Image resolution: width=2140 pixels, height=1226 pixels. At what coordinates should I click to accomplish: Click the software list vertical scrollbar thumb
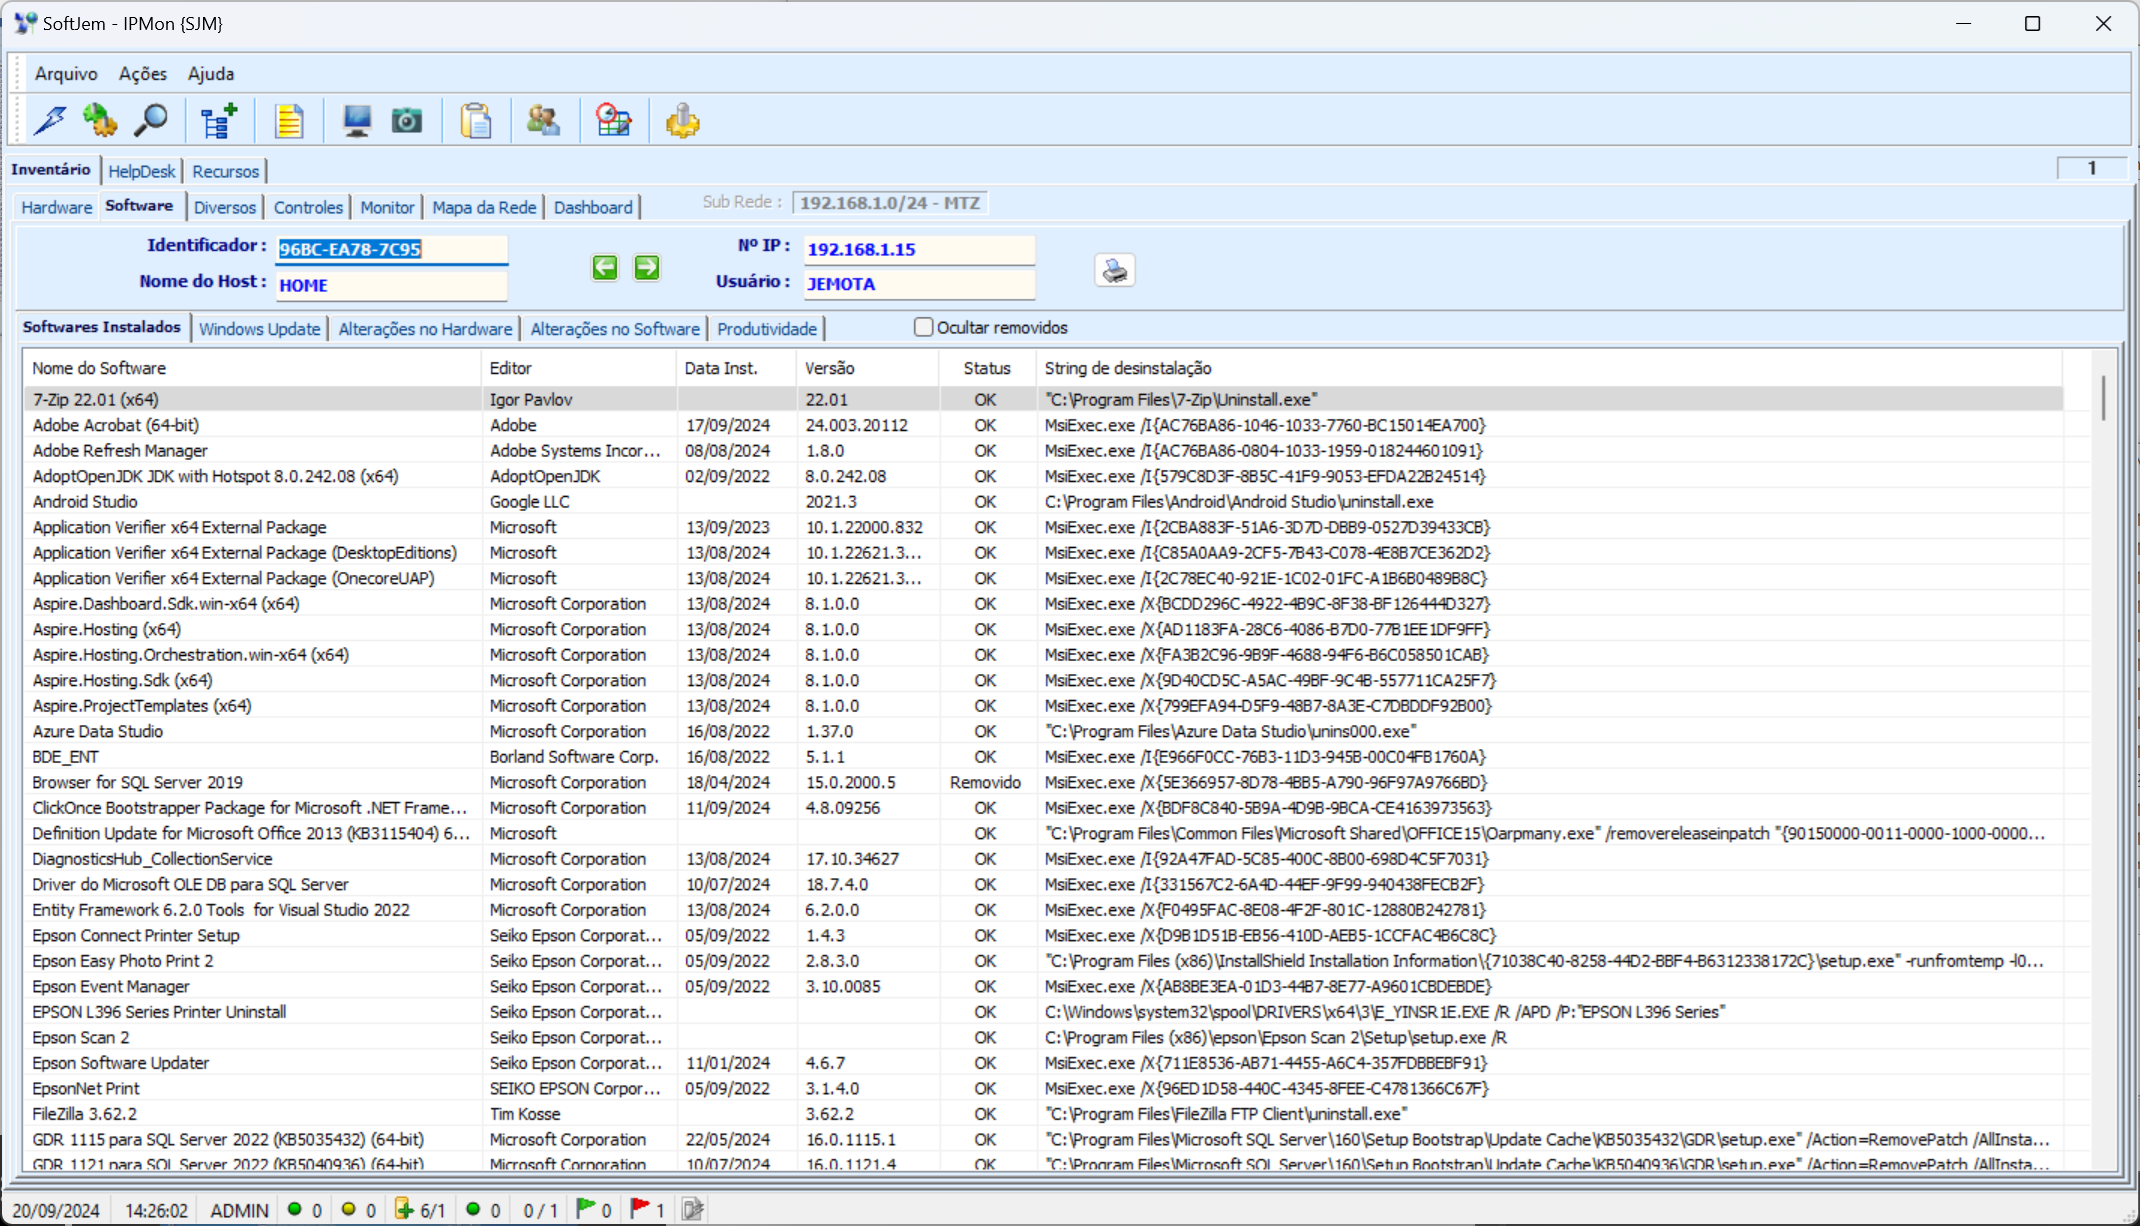[x=2103, y=397]
